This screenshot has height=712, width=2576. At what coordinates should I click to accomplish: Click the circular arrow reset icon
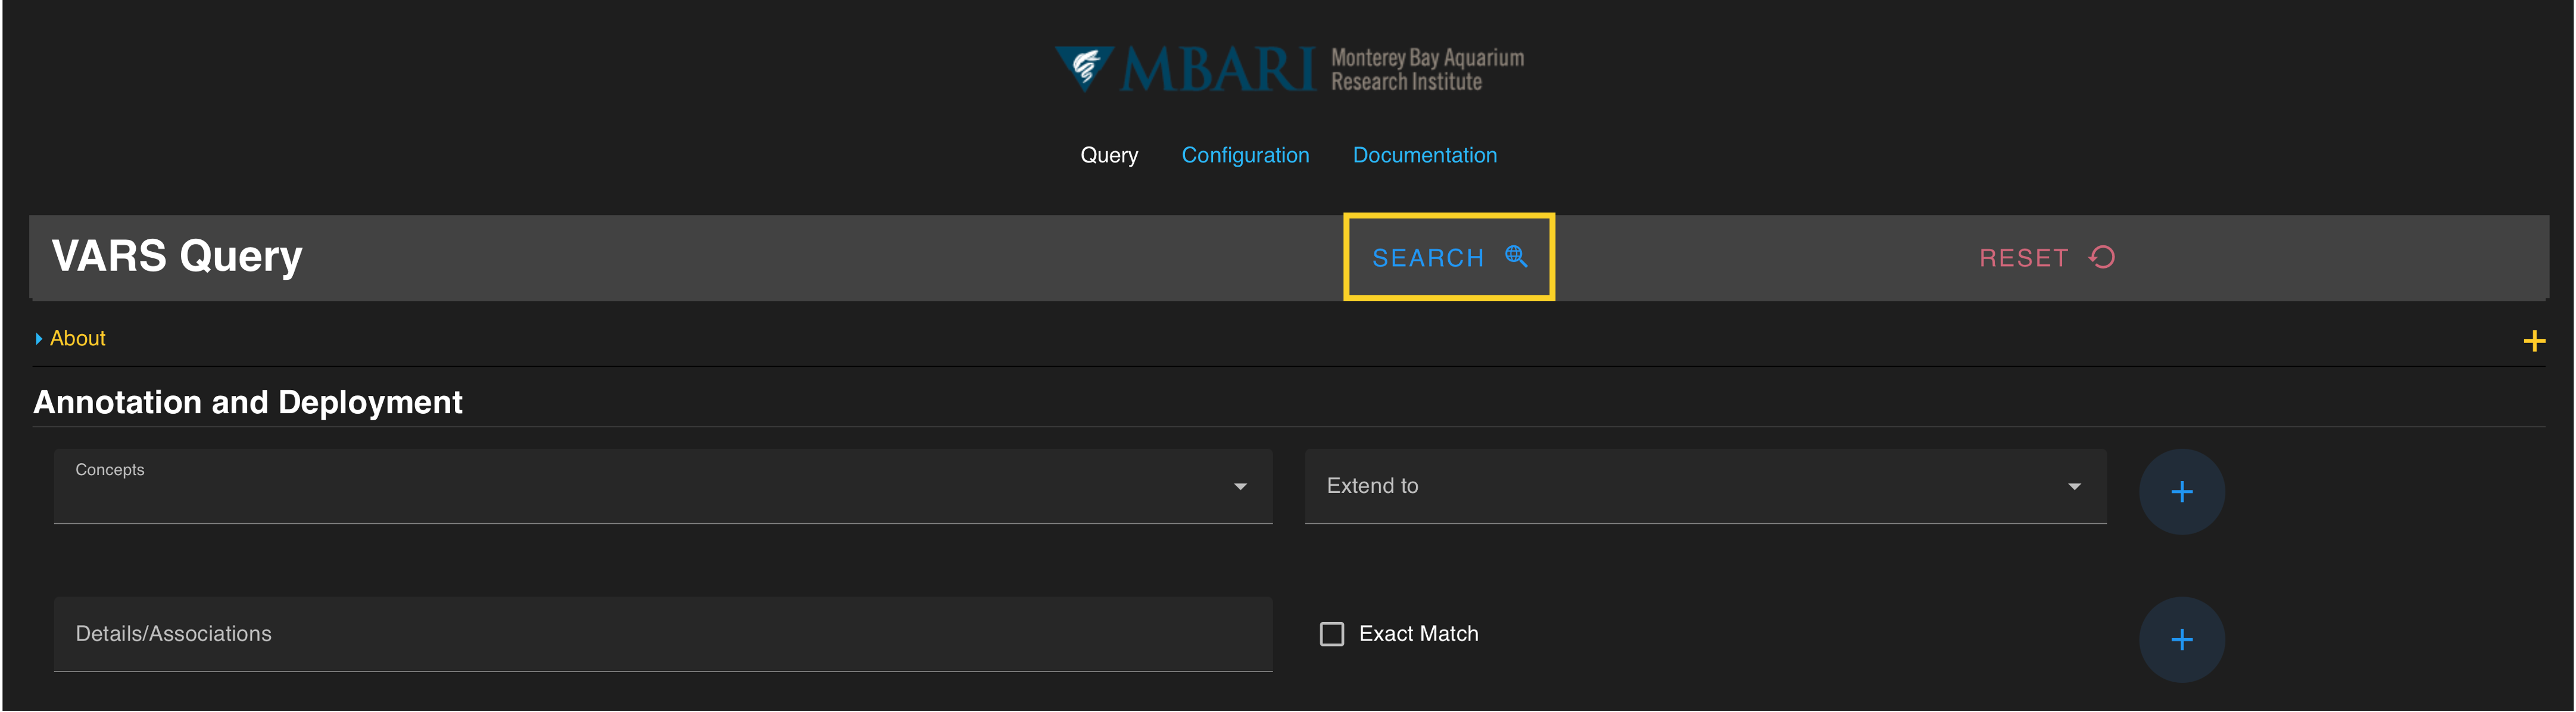pos(2102,257)
